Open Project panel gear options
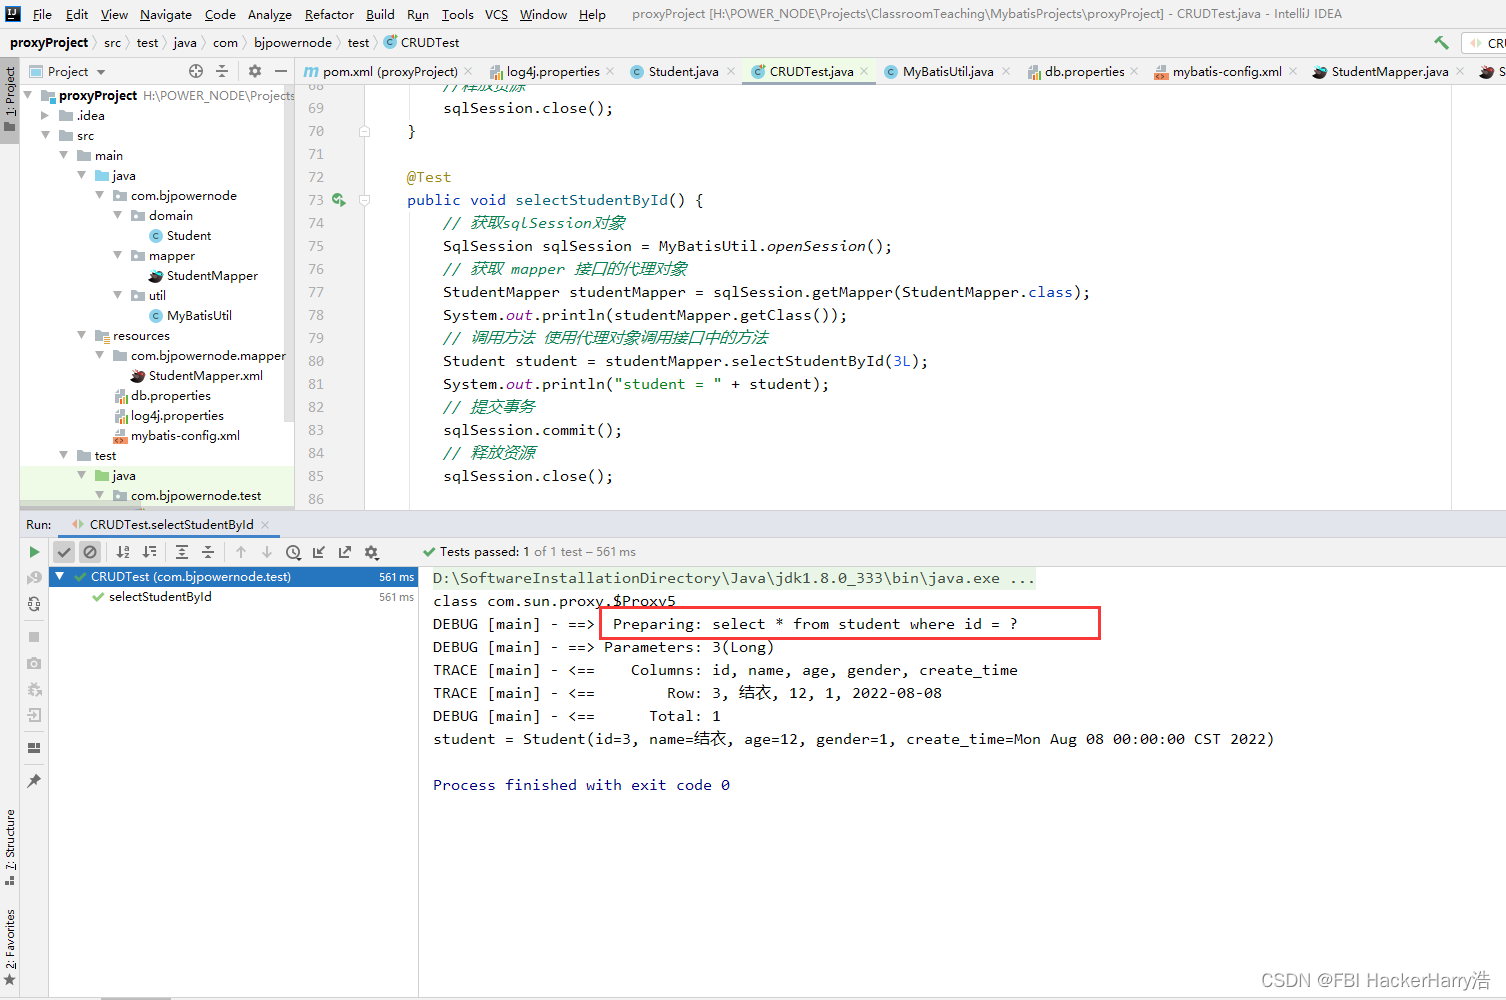 point(255,71)
